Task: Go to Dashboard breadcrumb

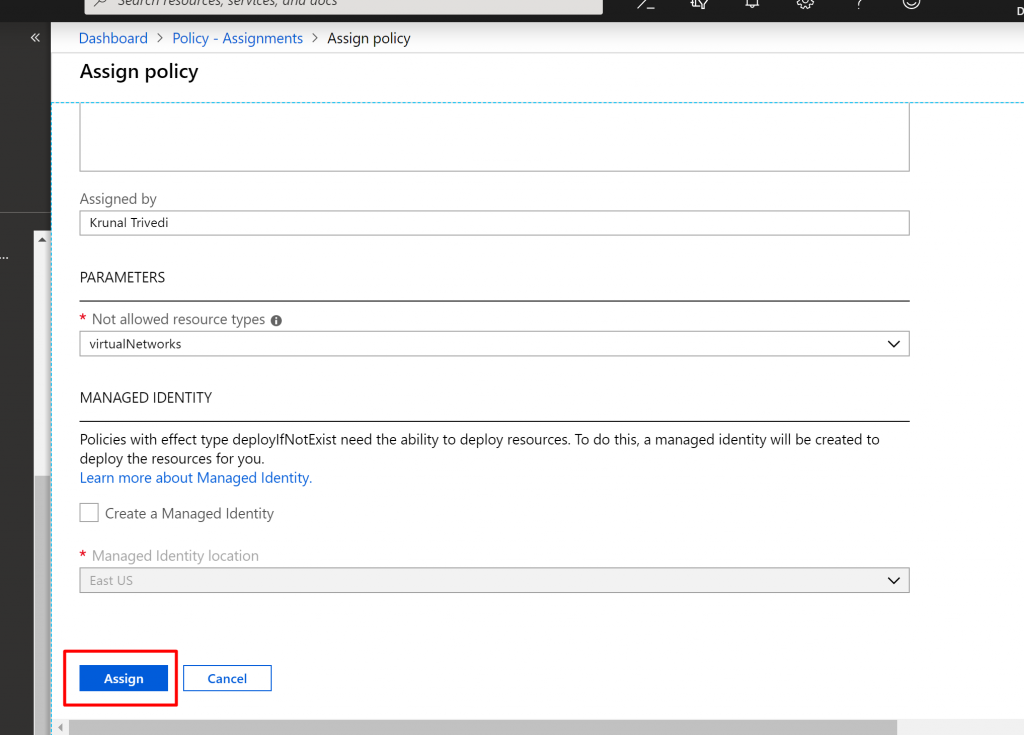Action: (113, 38)
